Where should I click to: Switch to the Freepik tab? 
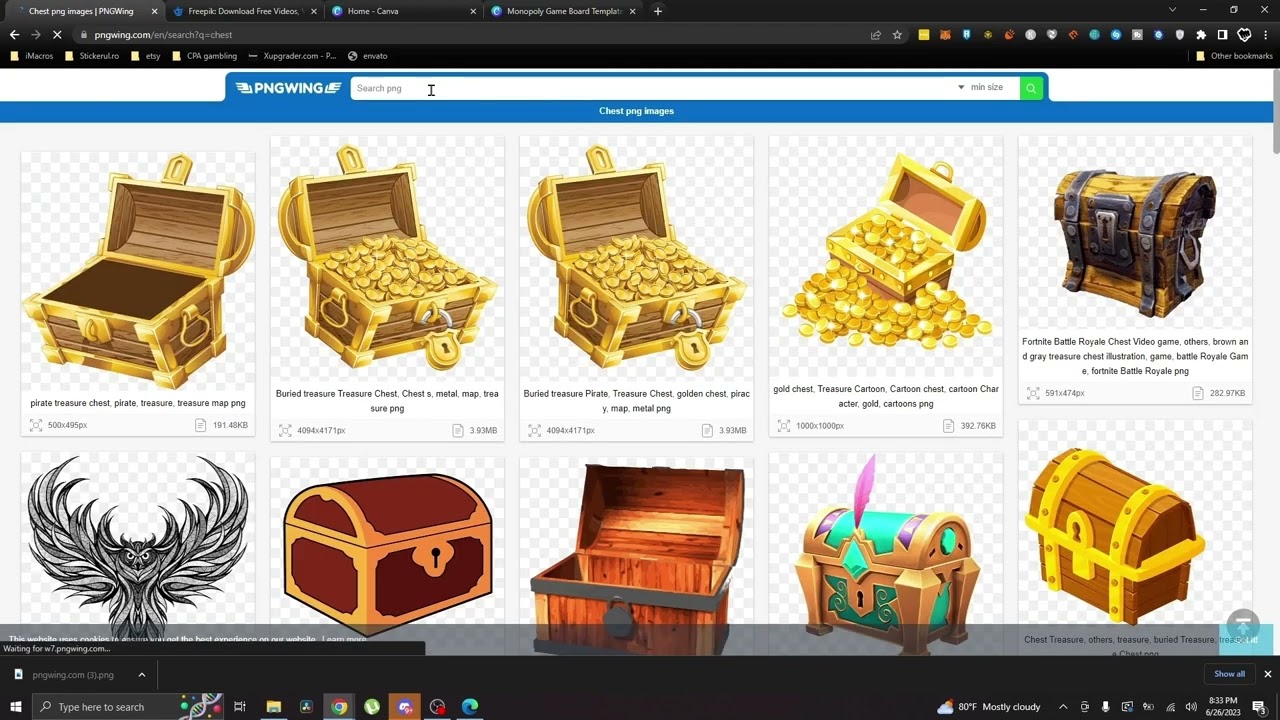[244, 11]
